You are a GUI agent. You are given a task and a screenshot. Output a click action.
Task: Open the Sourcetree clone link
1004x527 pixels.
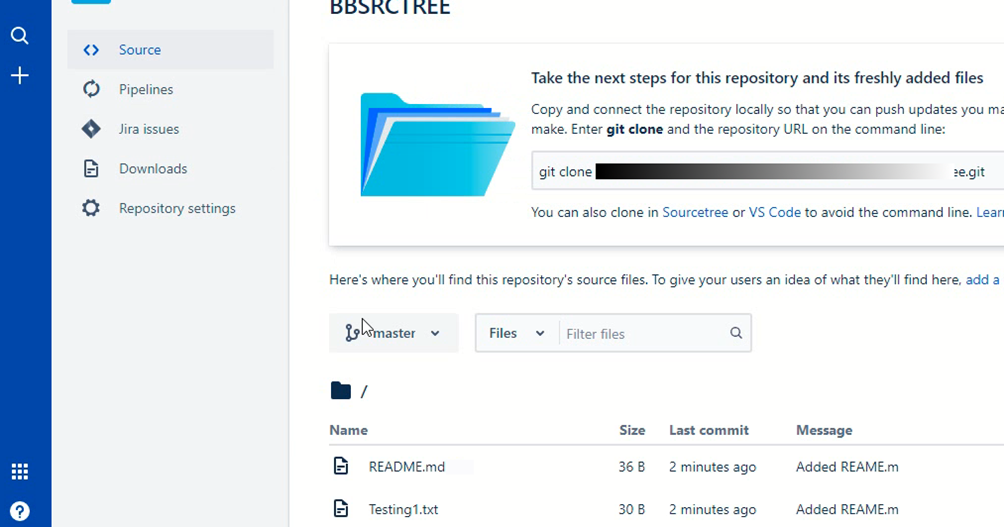pos(695,212)
